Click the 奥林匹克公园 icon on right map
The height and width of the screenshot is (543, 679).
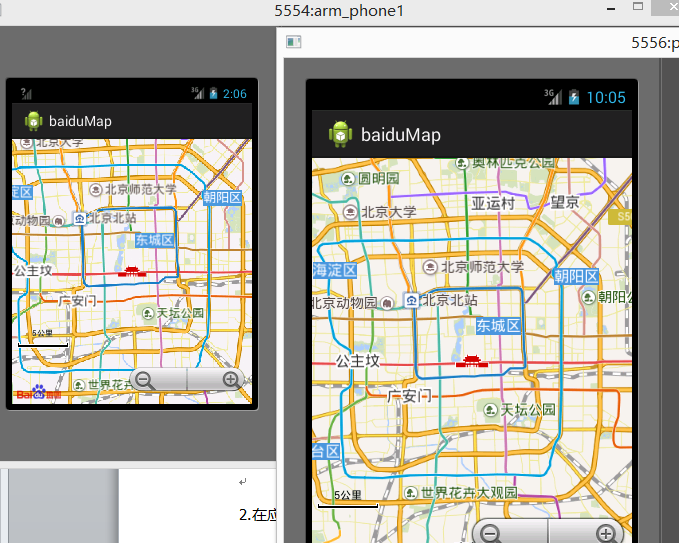pos(462,164)
